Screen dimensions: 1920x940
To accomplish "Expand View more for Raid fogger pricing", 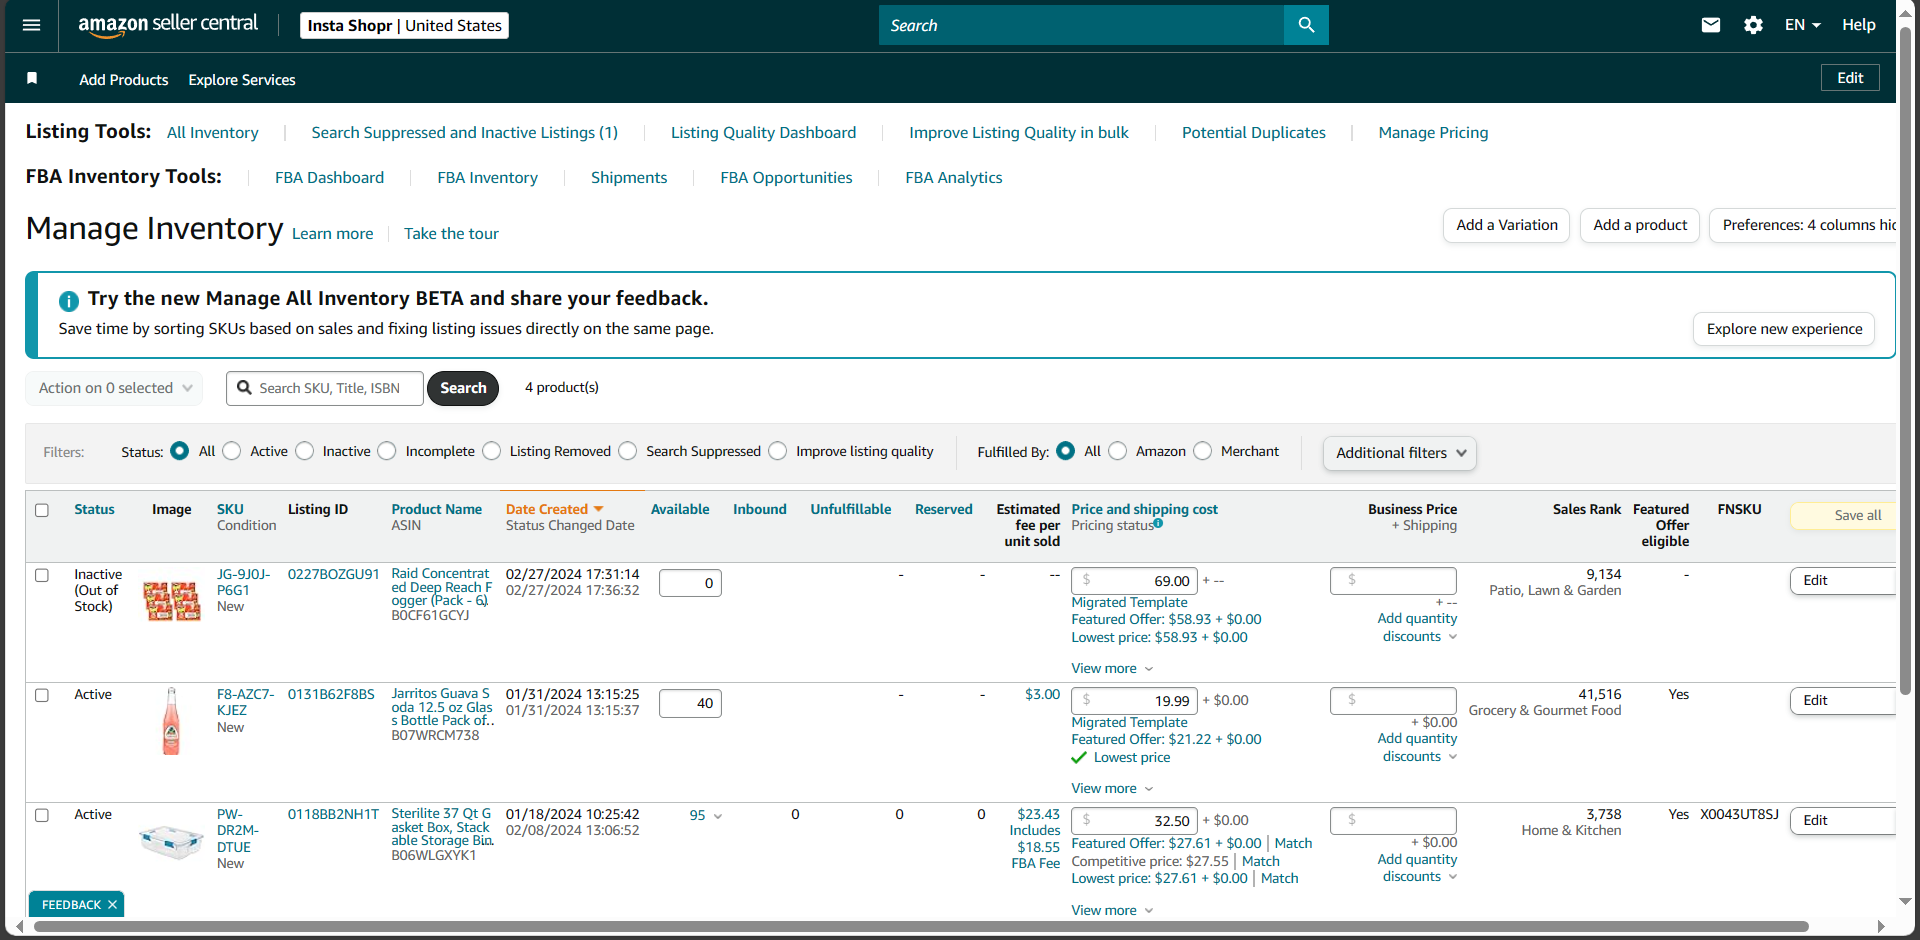I will pos(1112,668).
